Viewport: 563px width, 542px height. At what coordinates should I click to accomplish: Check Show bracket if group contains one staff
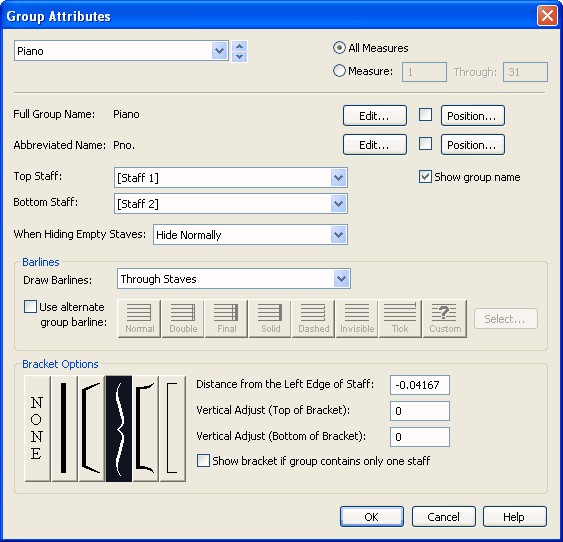[203, 461]
